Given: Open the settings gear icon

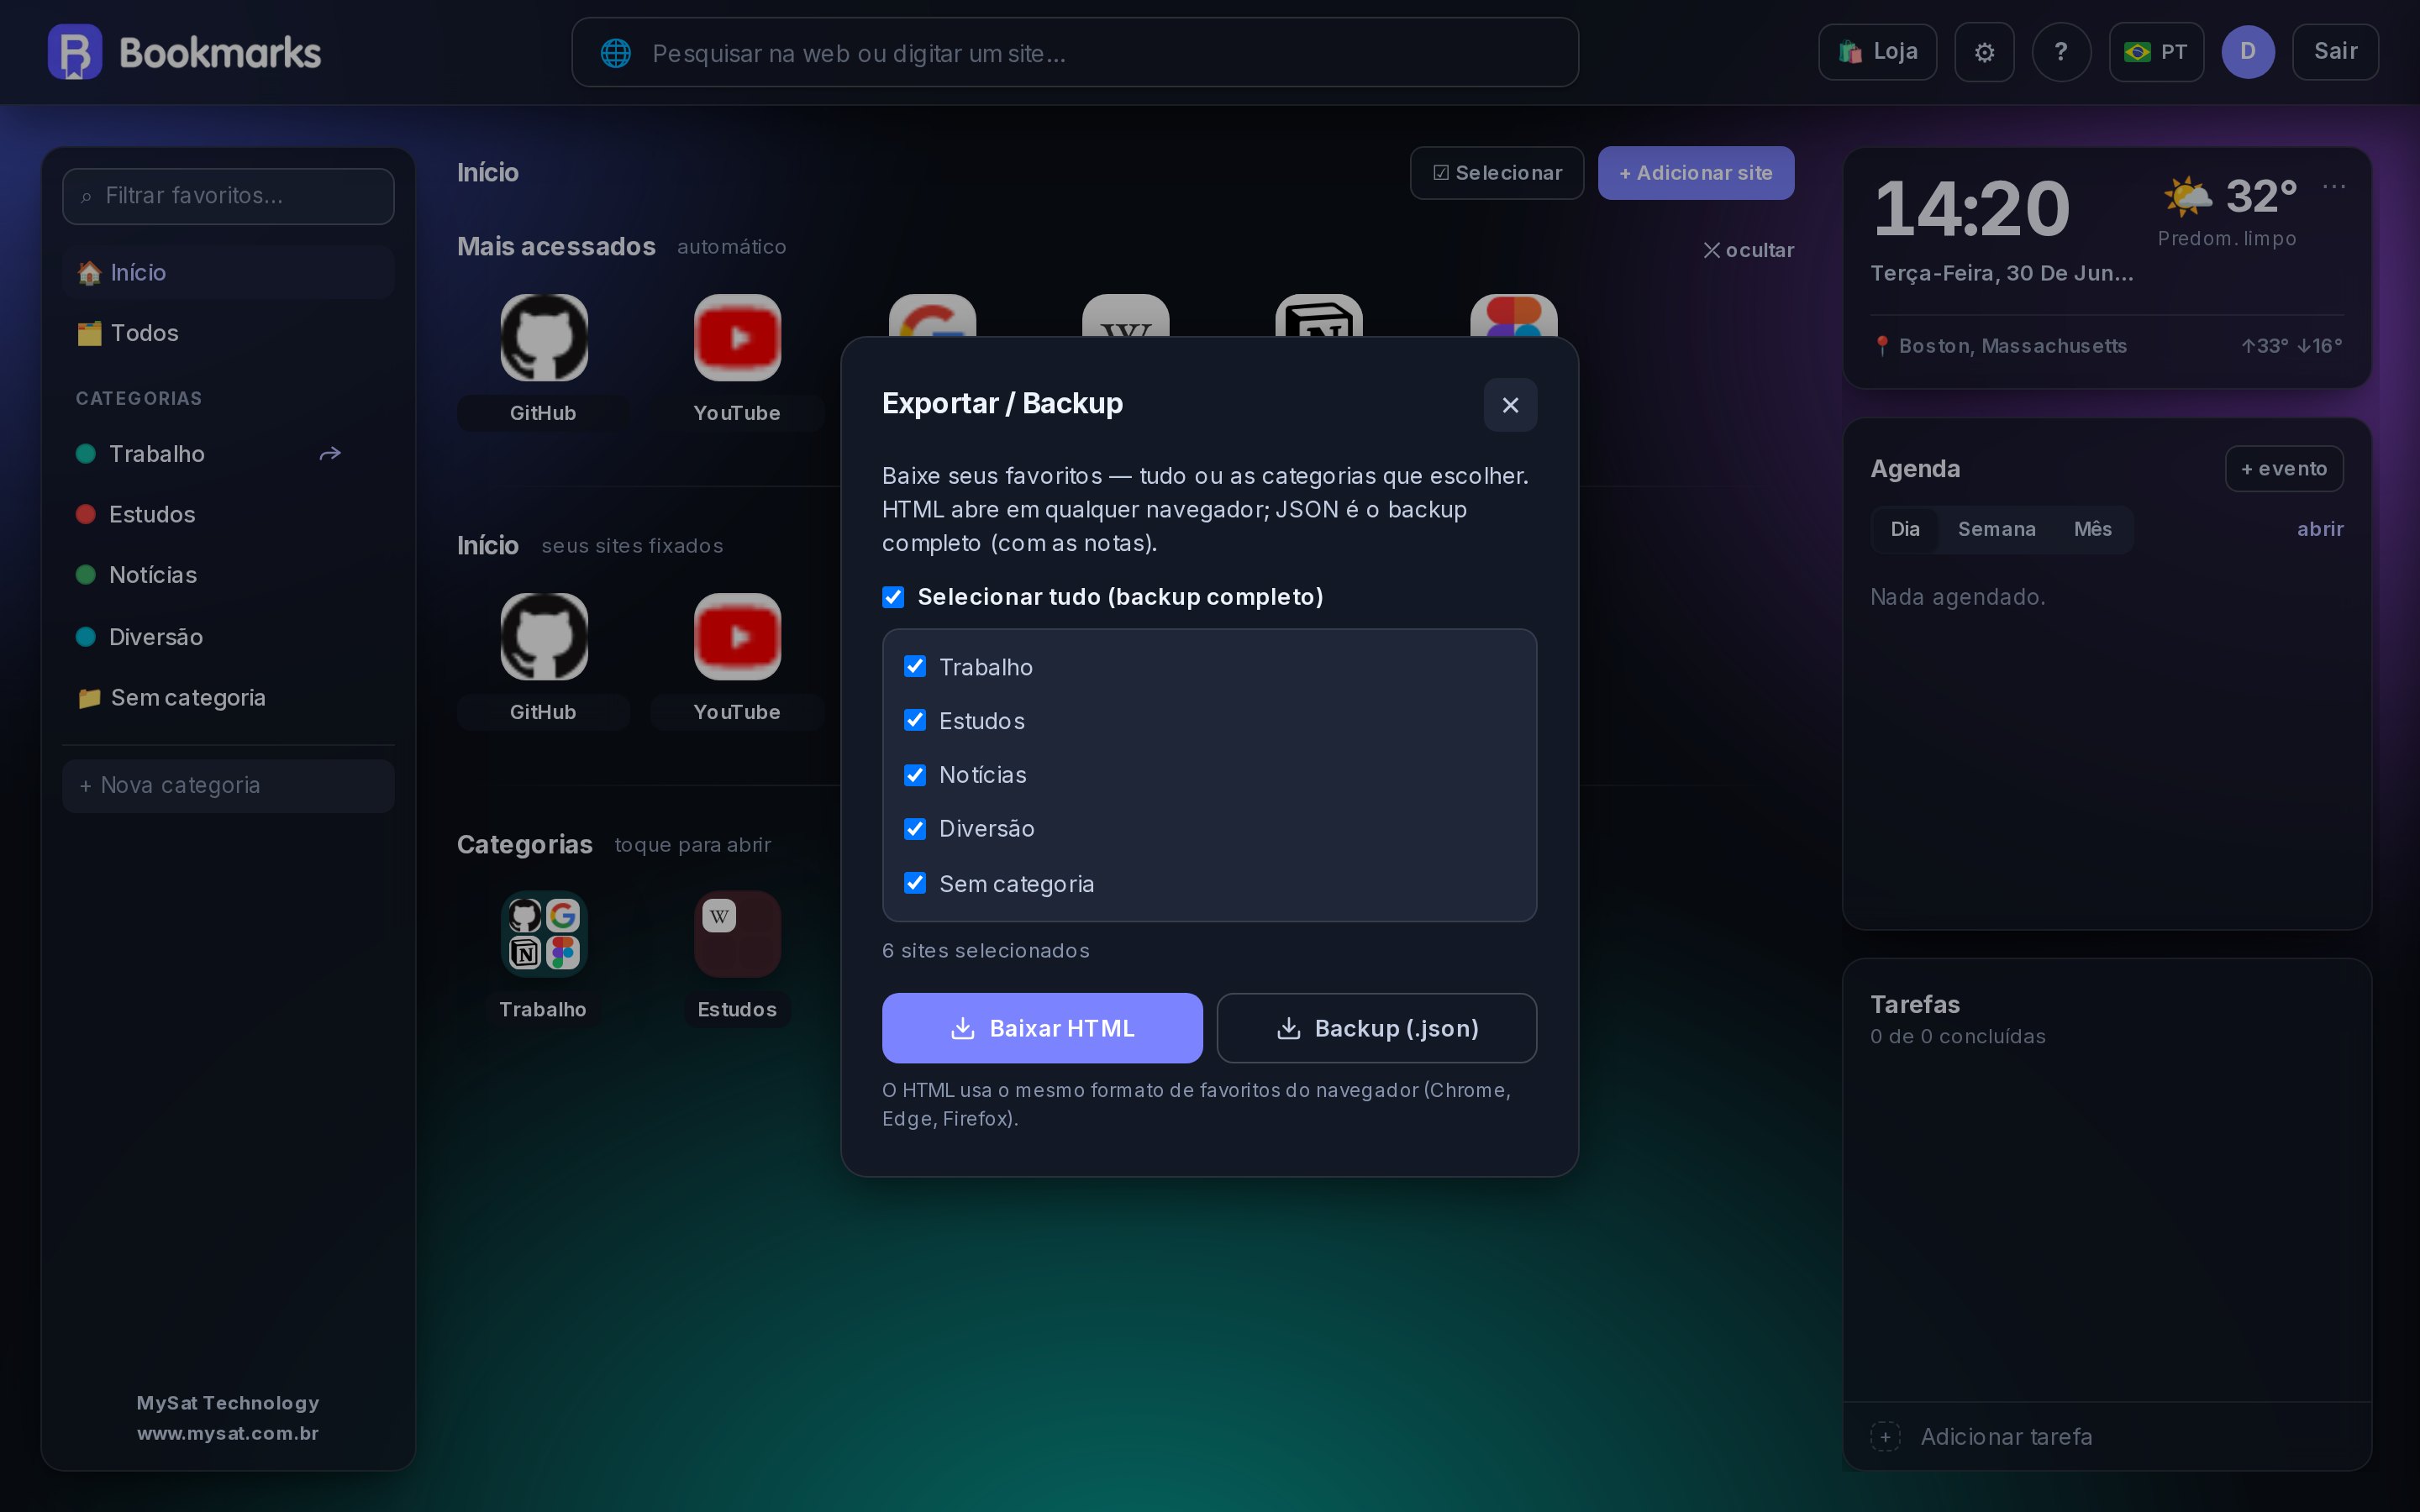Looking at the screenshot, I should [1984, 52].
